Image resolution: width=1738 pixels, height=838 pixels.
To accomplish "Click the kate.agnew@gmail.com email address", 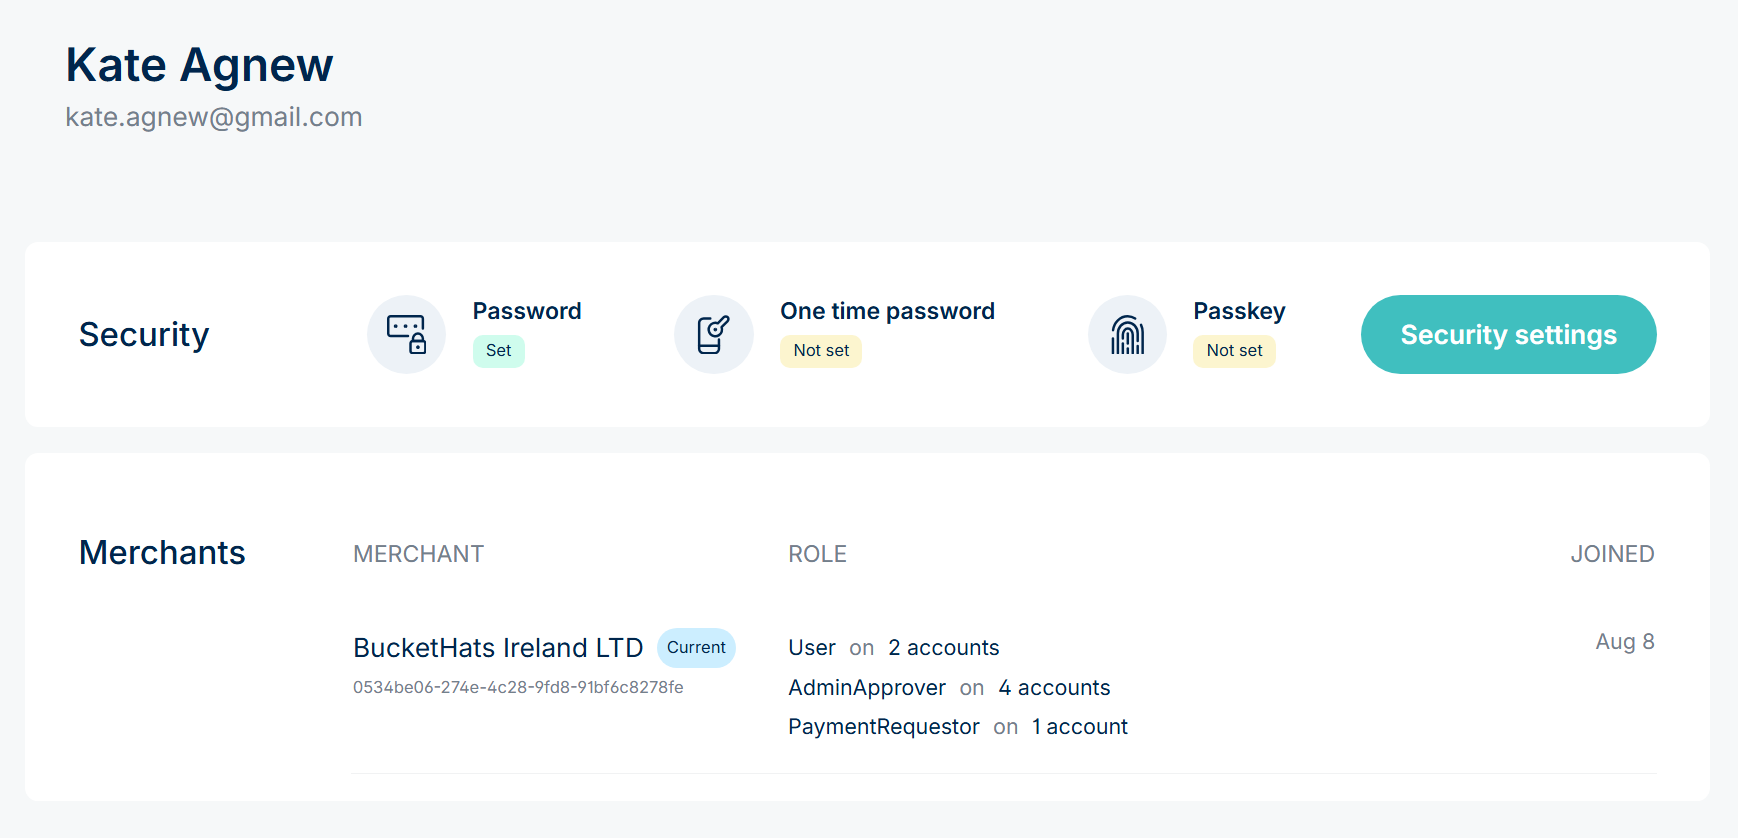I will (x=214, y=117).
